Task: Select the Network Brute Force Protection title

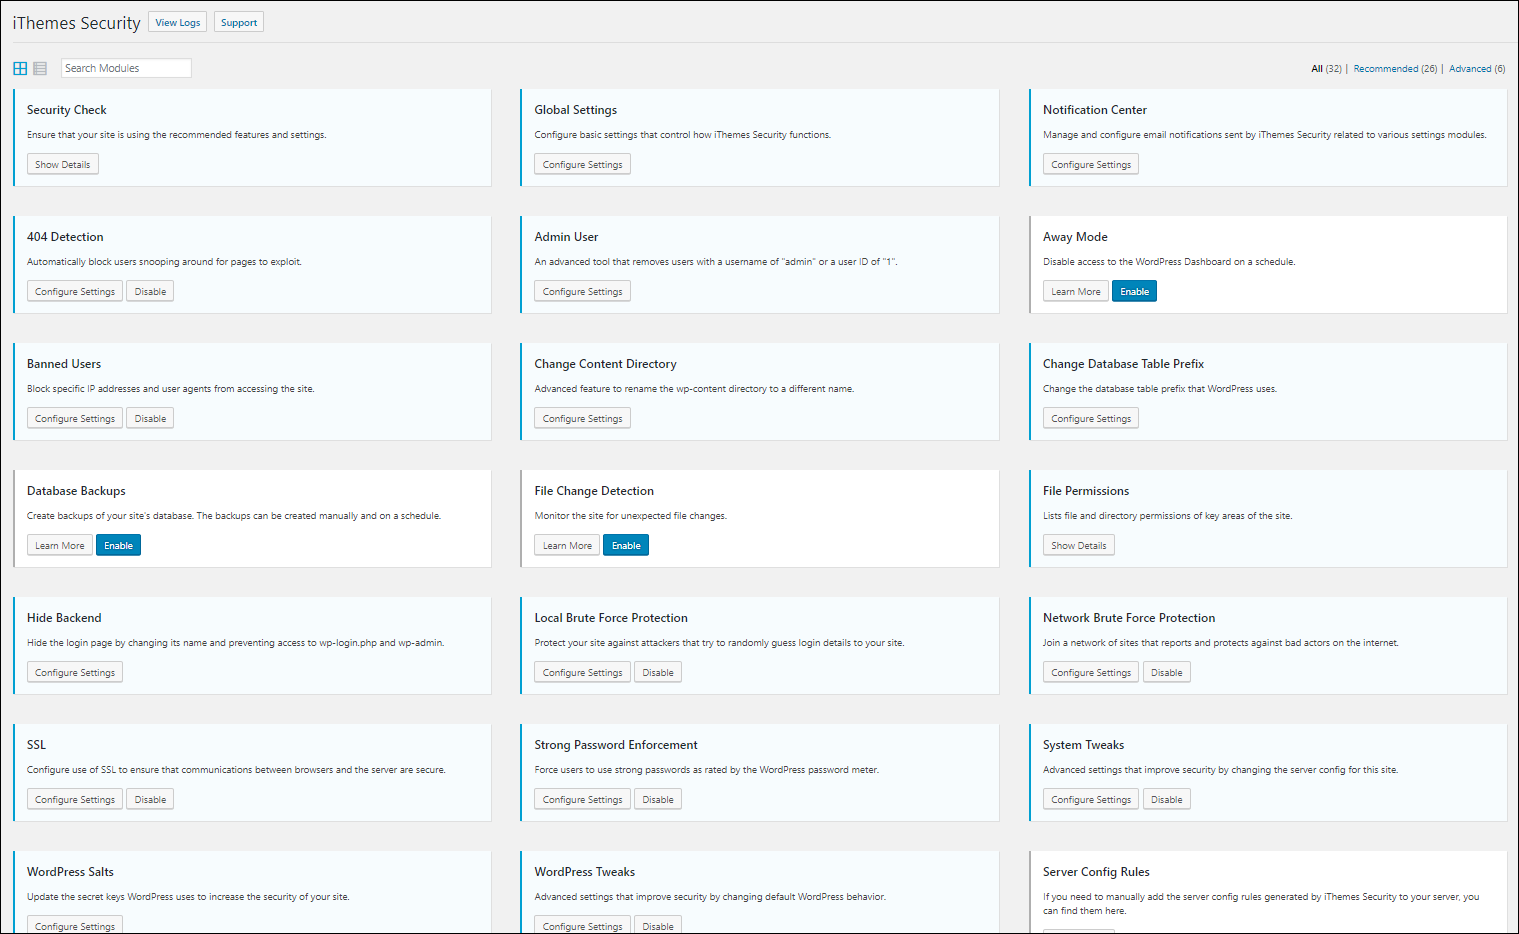Action: (x=1129, y=618)
